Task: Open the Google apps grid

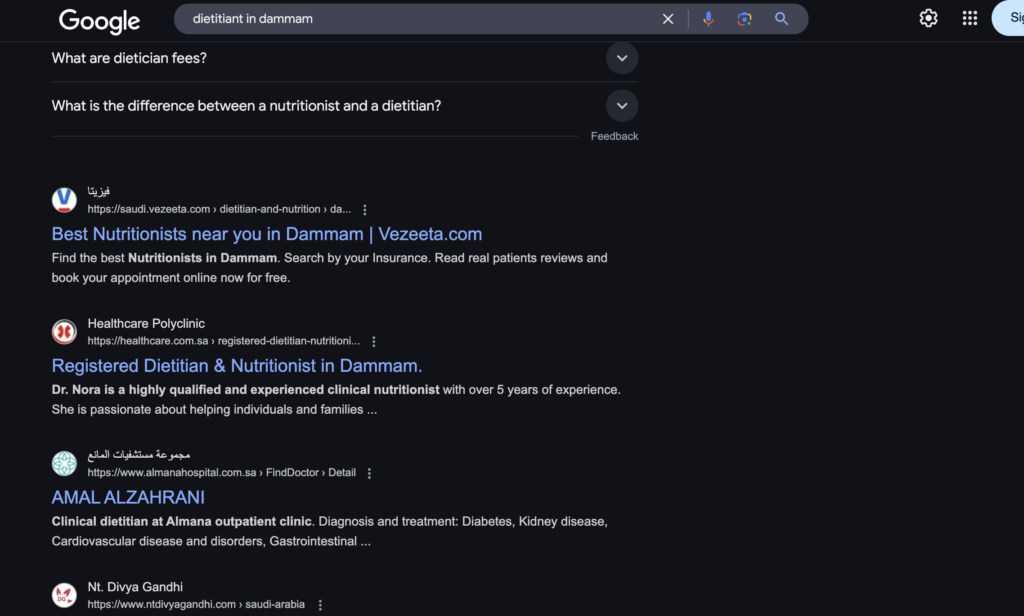Action: click(970, 18)
